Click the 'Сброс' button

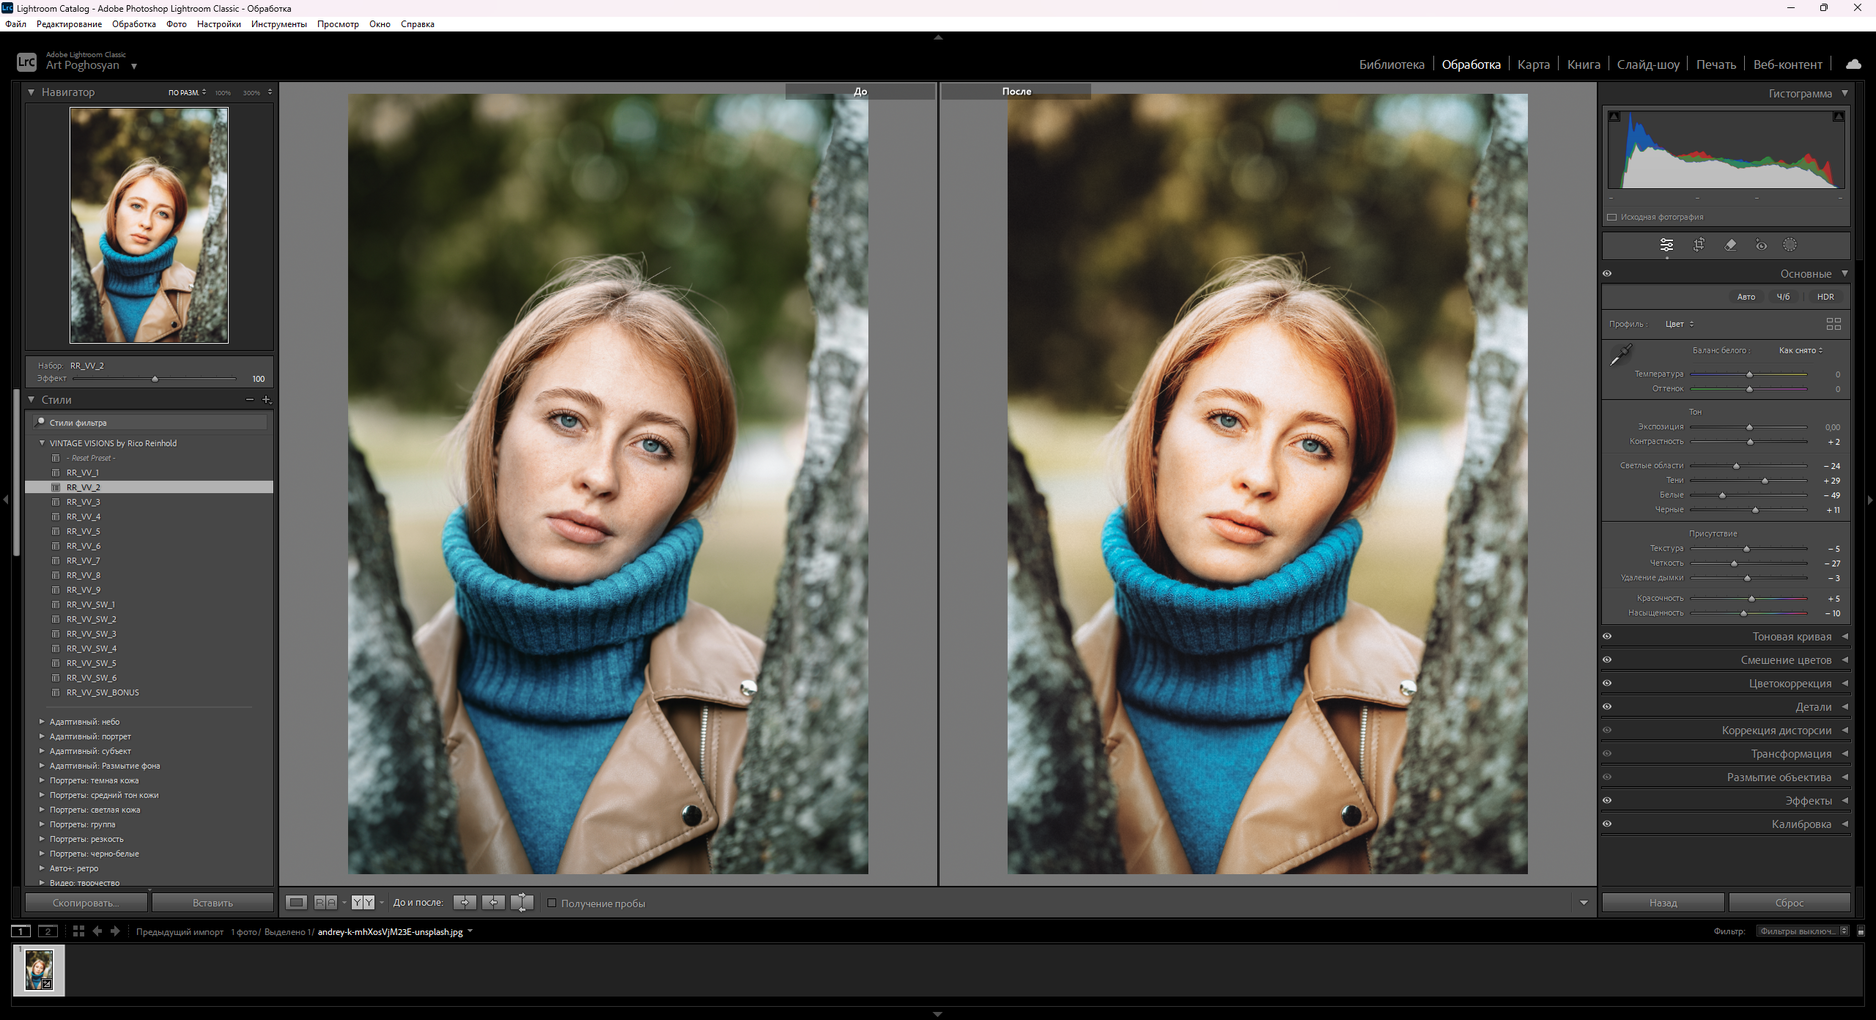[x=1789, y=903]
